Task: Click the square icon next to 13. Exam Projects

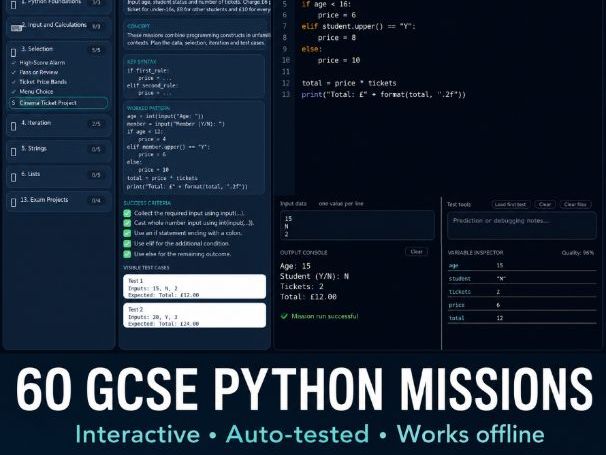Action: tap(14, 203)
